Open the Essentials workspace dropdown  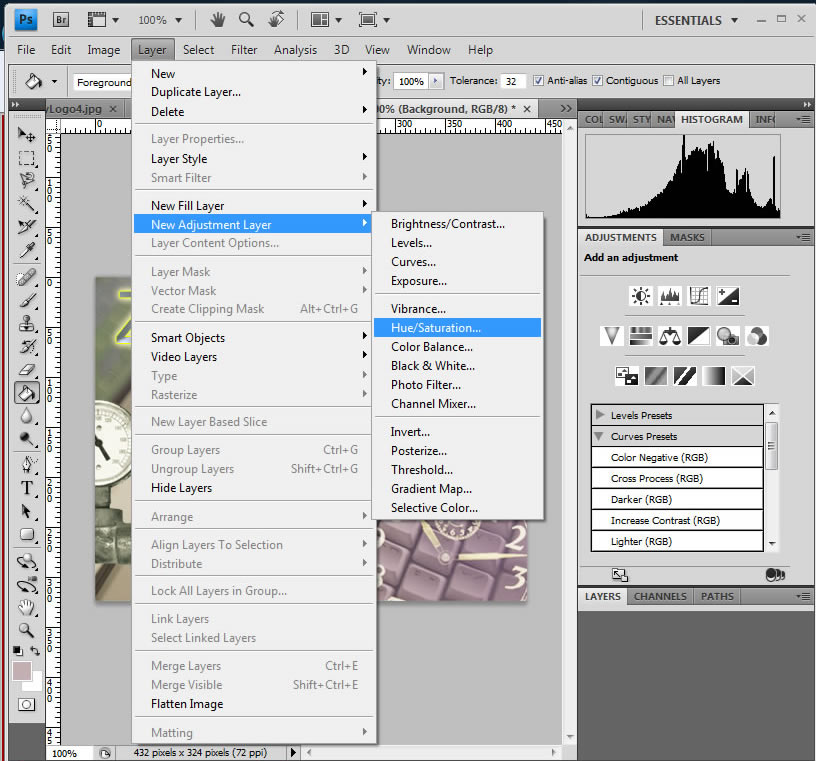[696, 20]
